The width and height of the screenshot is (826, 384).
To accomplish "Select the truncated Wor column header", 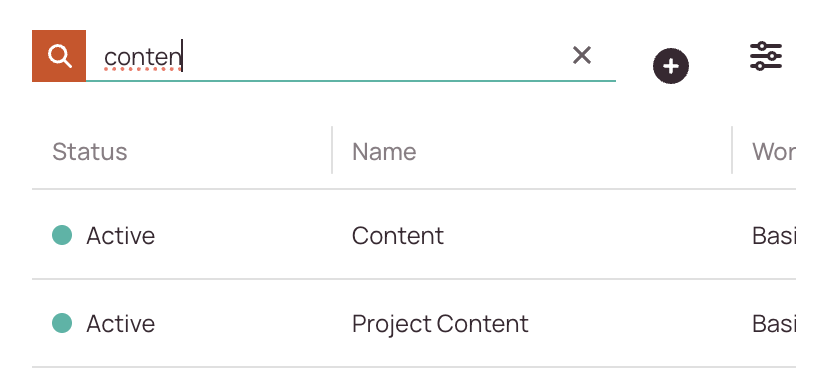I will tap(774, 152).
